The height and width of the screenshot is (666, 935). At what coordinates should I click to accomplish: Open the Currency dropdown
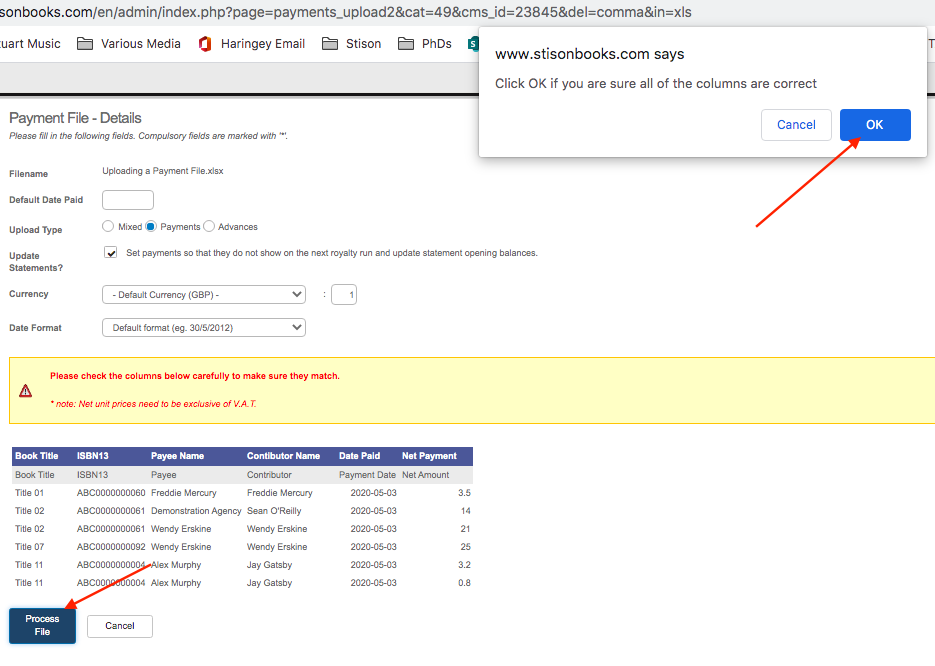coord(204,295)
